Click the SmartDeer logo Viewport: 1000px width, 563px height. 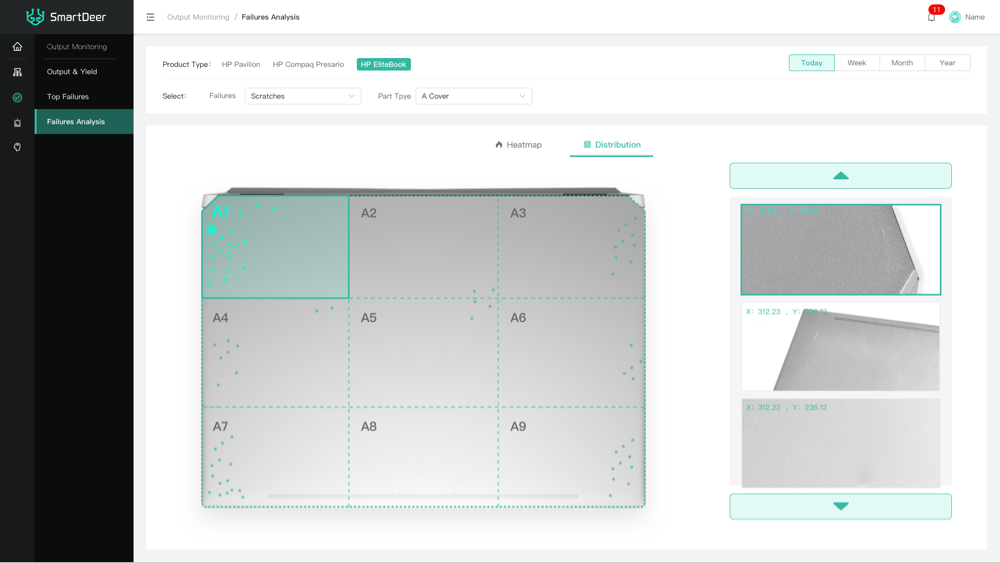(x=66, y=17)
